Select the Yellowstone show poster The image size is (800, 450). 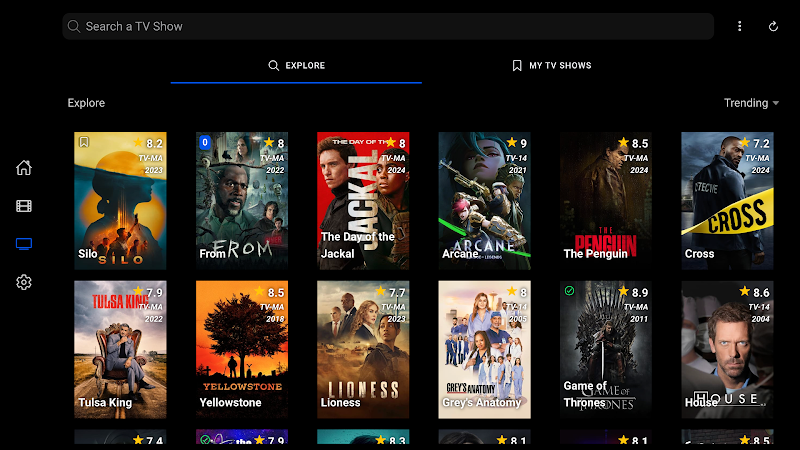(x=241, y=349)
